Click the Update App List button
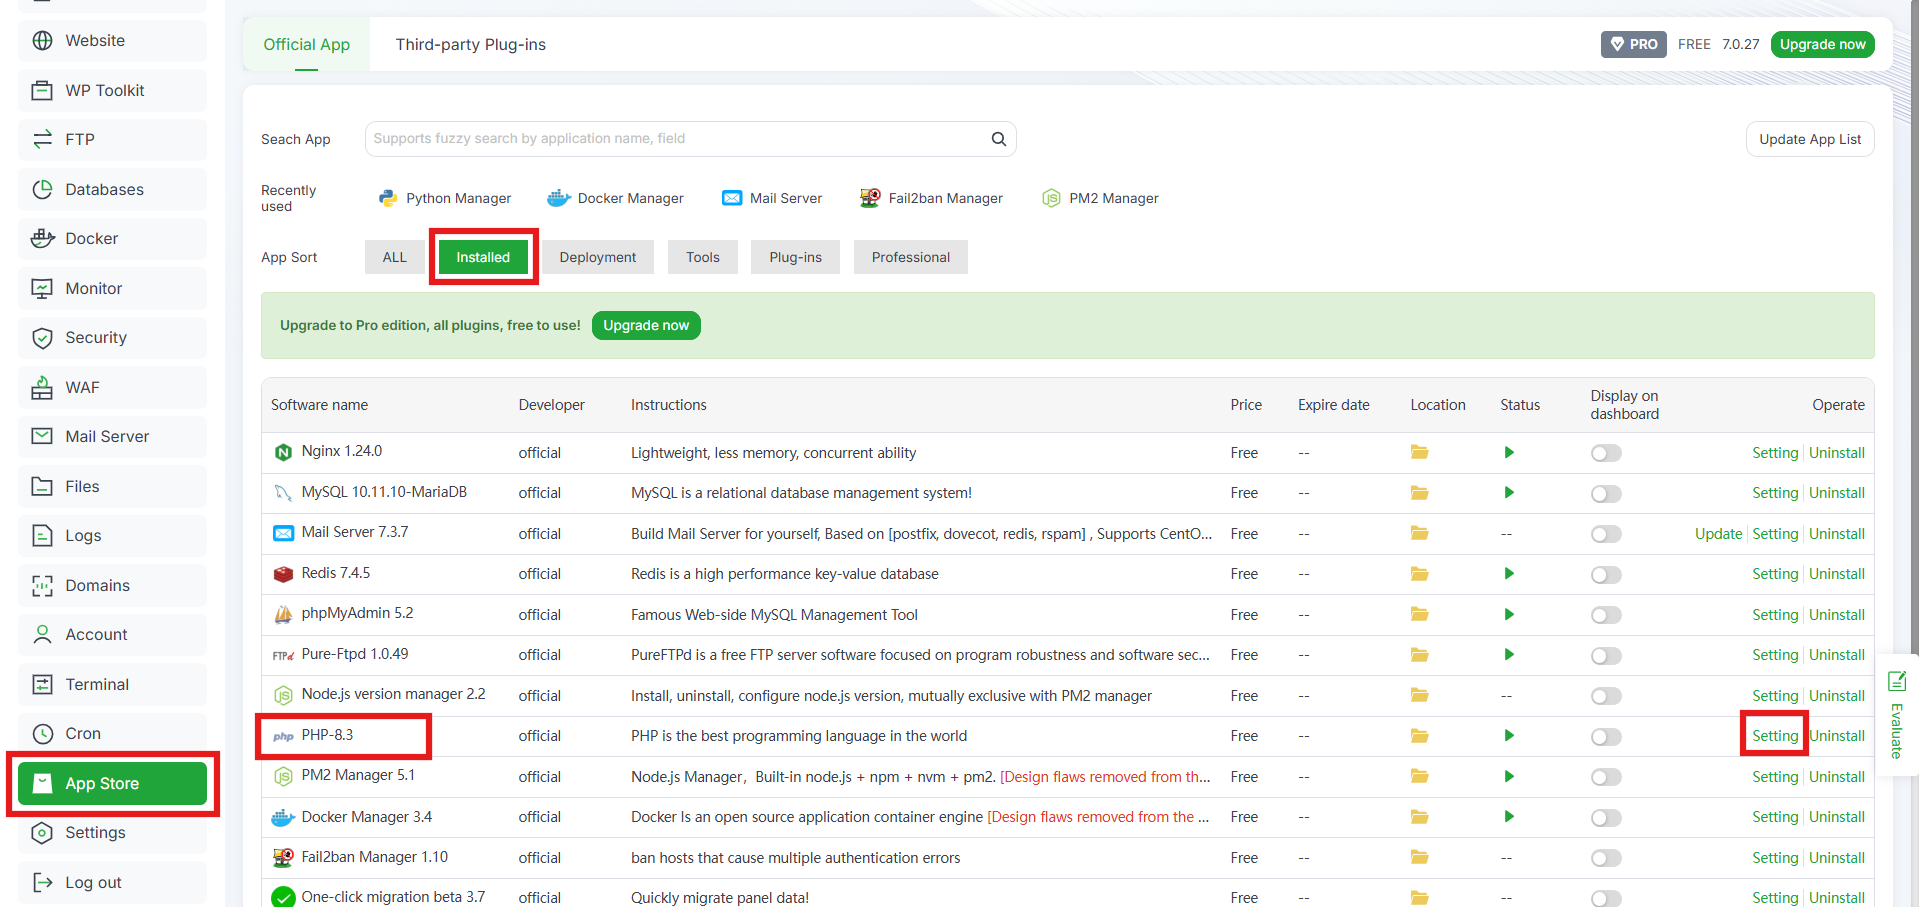 [1810, 139]
